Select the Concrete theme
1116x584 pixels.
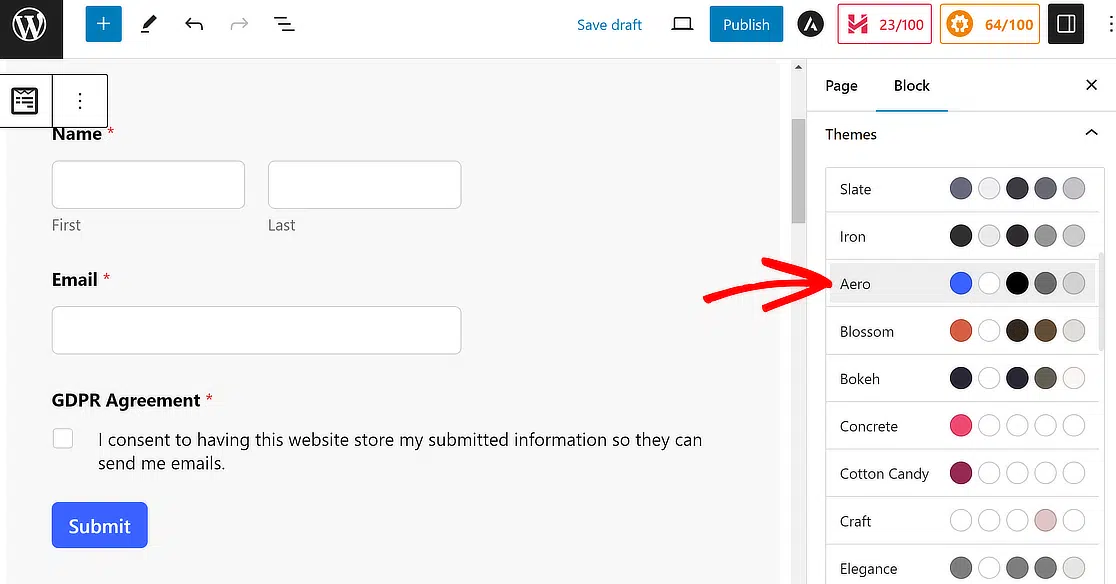pyautogui.click(x=962, y=426)
